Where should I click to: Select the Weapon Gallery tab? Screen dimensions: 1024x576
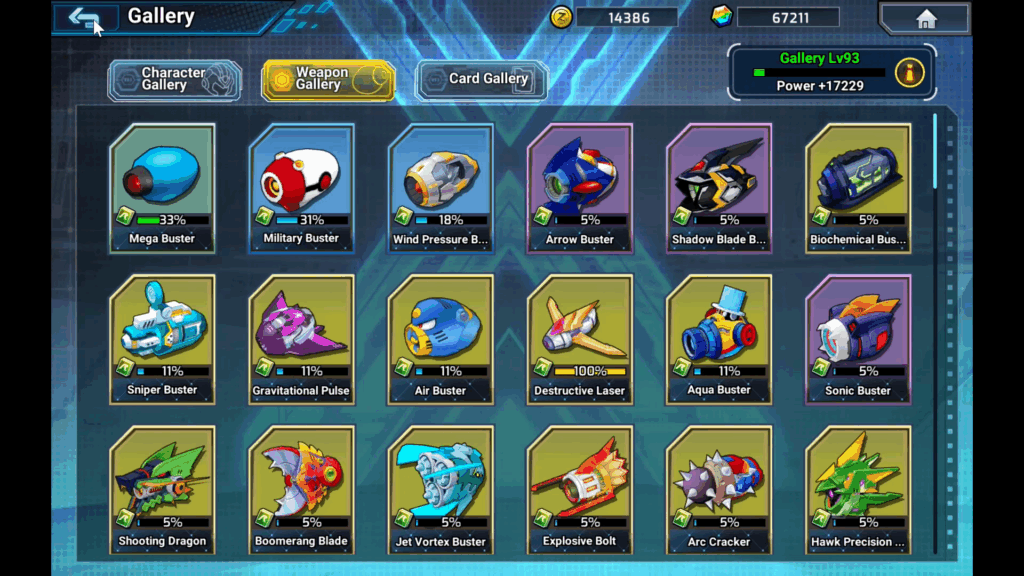328,80
